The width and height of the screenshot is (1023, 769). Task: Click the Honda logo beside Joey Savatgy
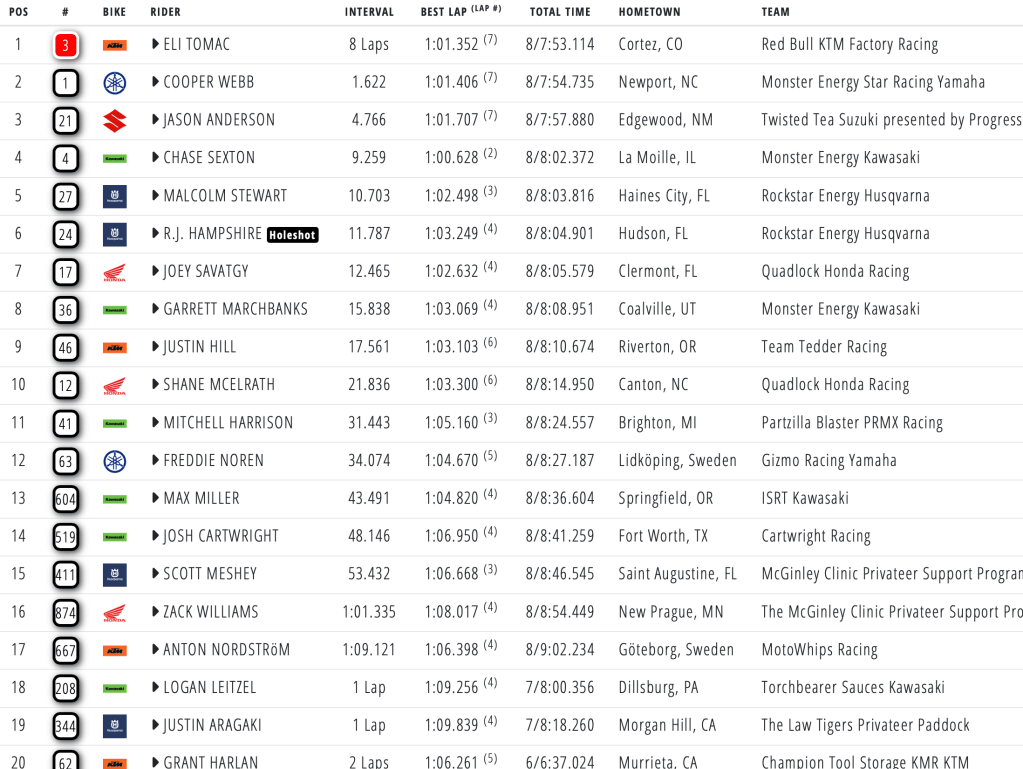pyautogui.click(x=115, y=272)
